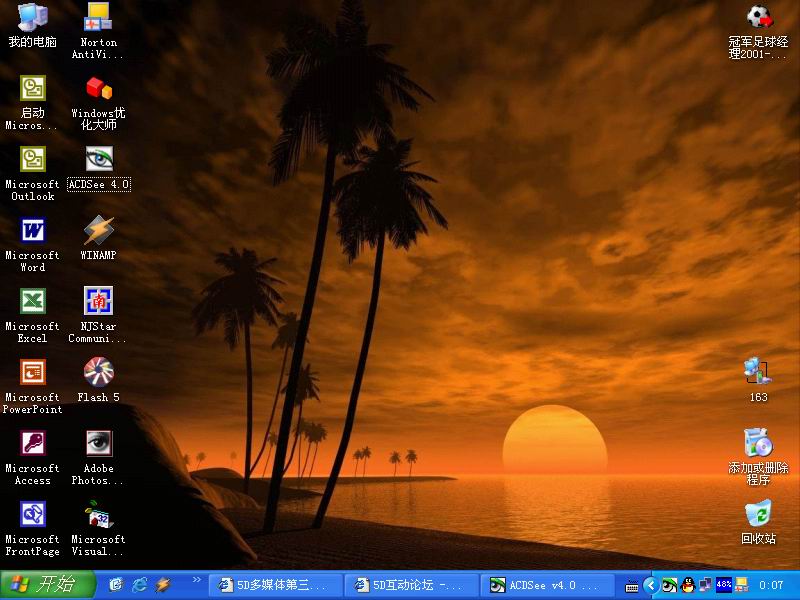This screenshot has width=800, height=600.
Task: Click the Microsoft Word shortcut icon
Action: tap(32, 231)
